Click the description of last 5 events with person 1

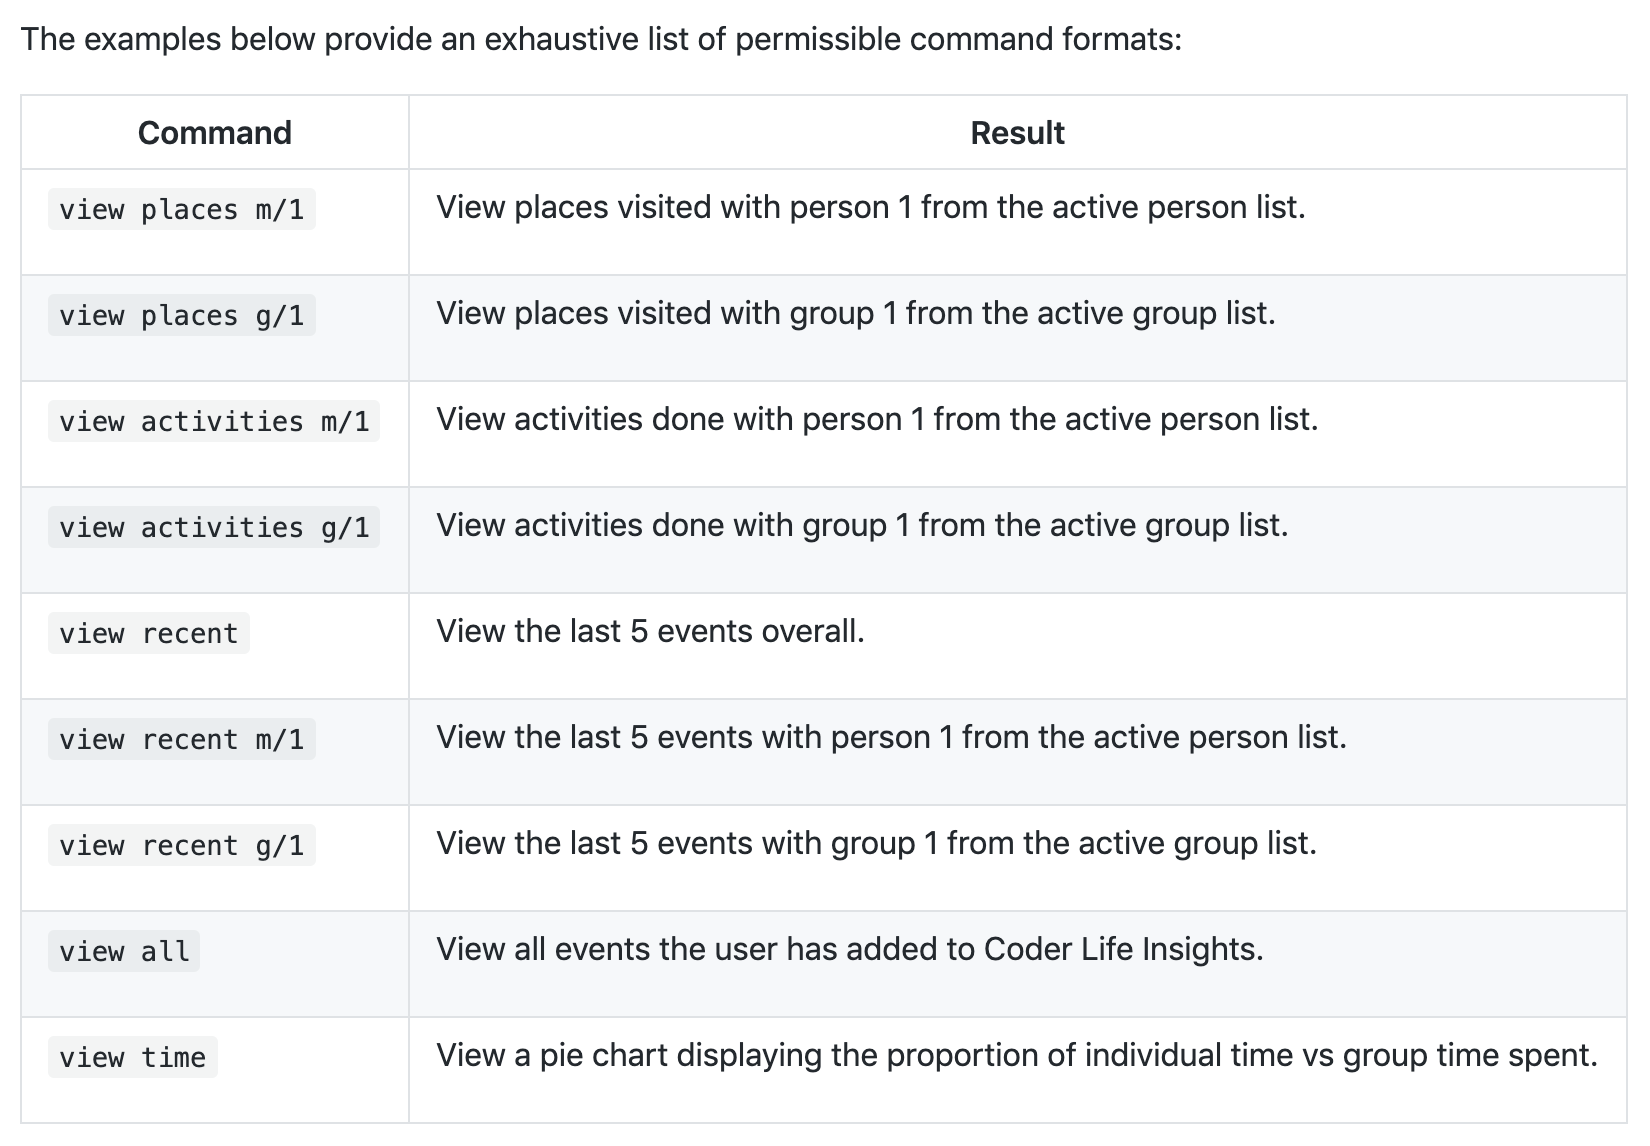tap(891, 738)
